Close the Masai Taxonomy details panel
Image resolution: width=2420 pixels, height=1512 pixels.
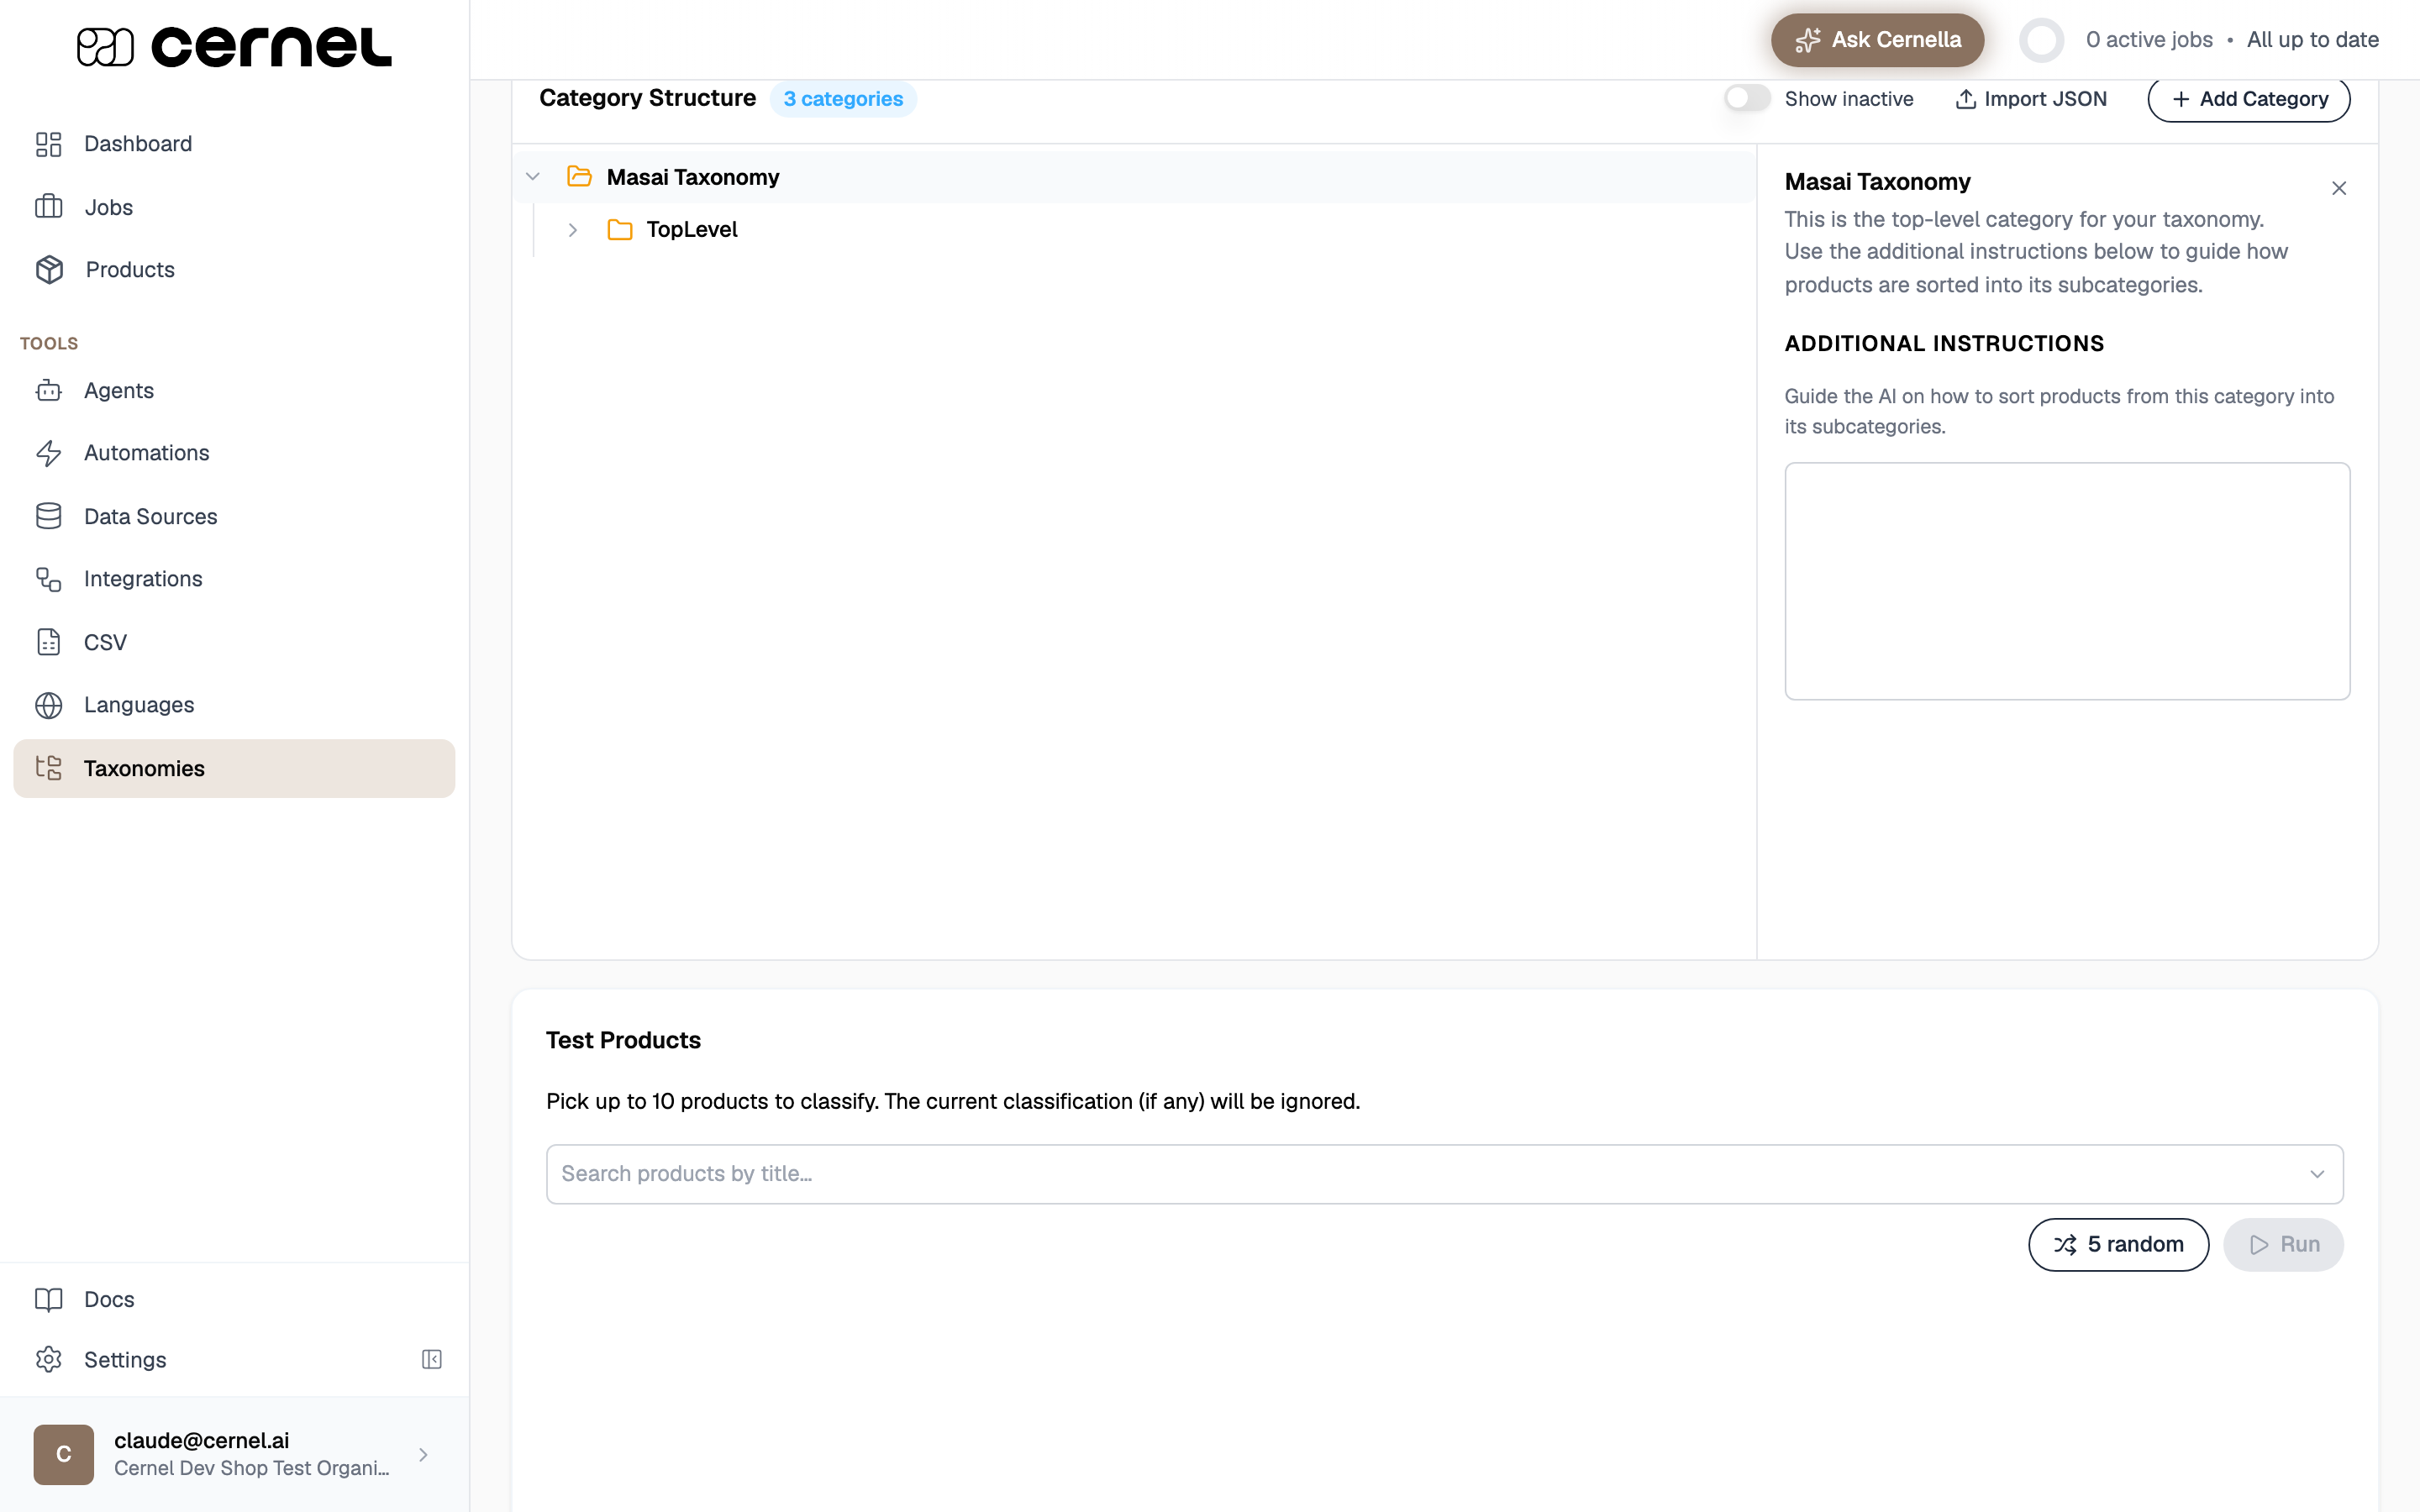click(2338, 188)
